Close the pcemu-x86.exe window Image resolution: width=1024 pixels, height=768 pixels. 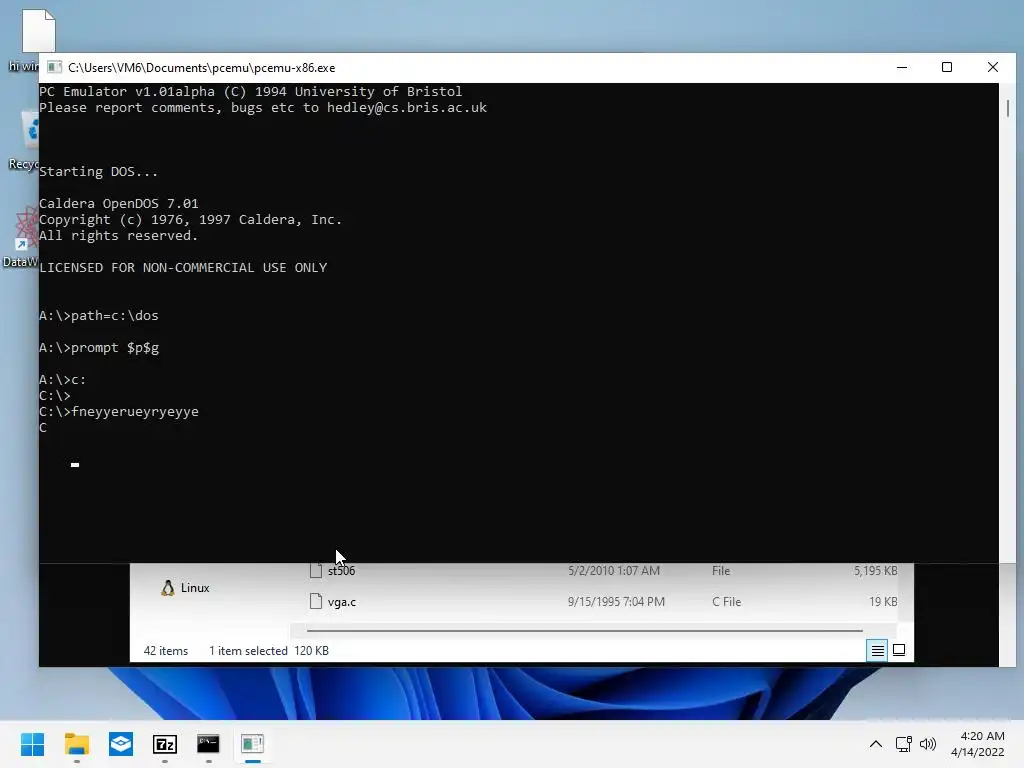coord(993,67)
